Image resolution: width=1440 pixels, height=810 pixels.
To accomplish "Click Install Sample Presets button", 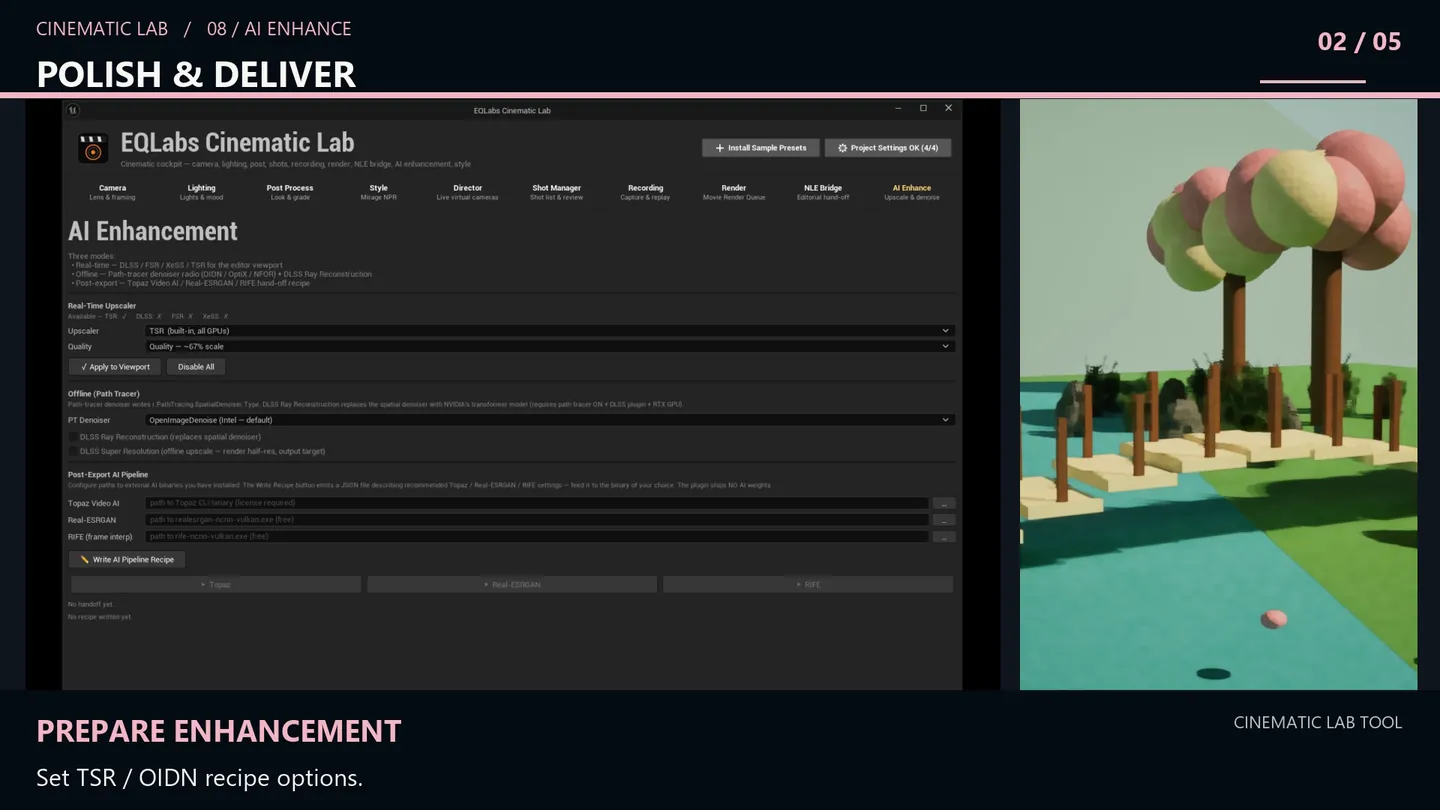I will [761, 148].
